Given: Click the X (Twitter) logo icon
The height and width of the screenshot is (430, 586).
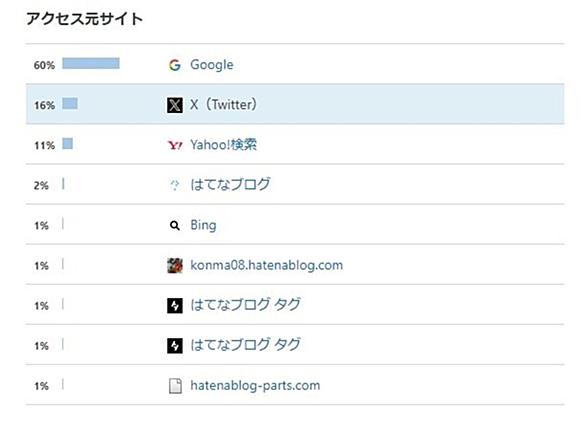Looking at the screenshot, I should (175, 105).
